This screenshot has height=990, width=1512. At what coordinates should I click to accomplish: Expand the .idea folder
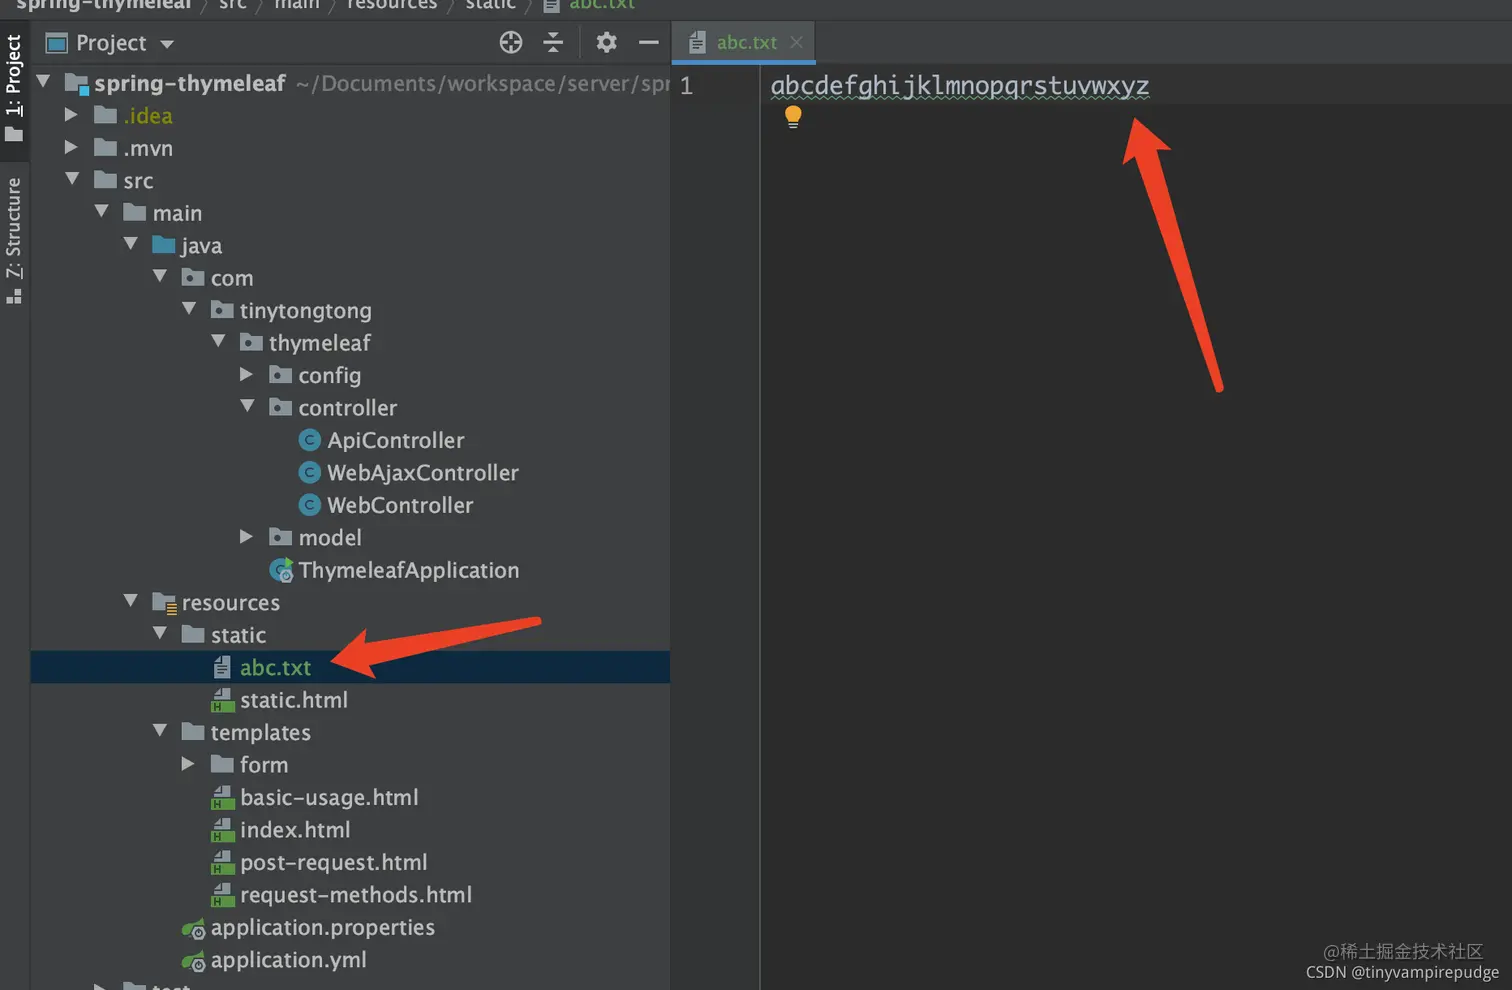(x=71, y=115)
